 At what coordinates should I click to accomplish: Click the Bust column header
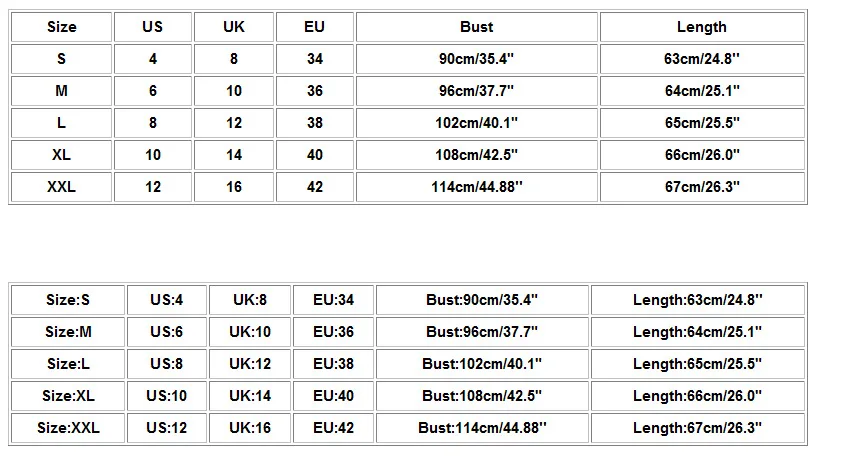(x=477, y=27)
